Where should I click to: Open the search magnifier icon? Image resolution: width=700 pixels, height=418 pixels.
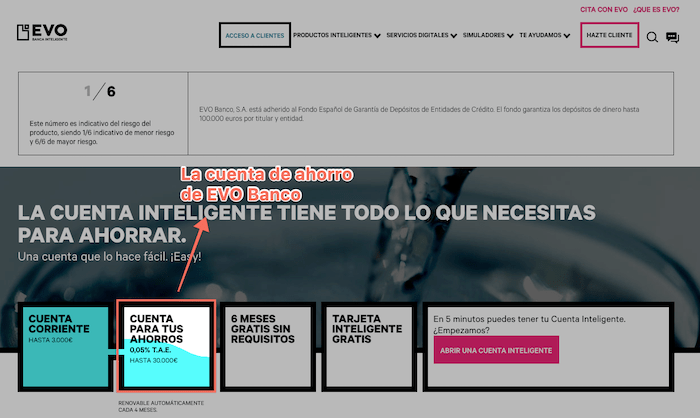[652, 37]
